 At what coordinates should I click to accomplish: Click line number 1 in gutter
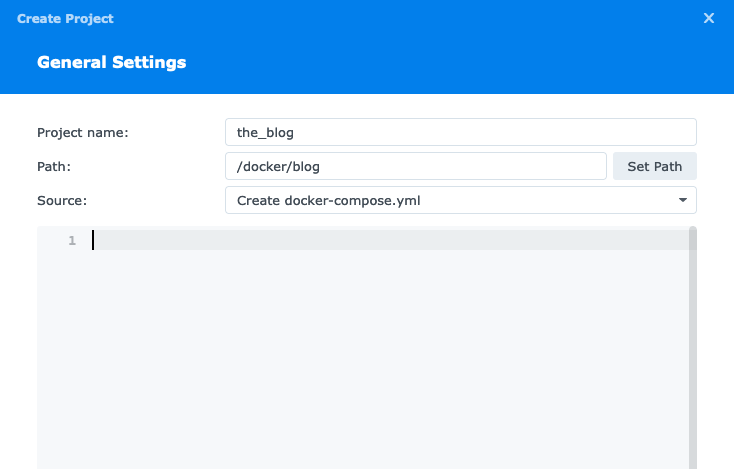pos(72,240)
